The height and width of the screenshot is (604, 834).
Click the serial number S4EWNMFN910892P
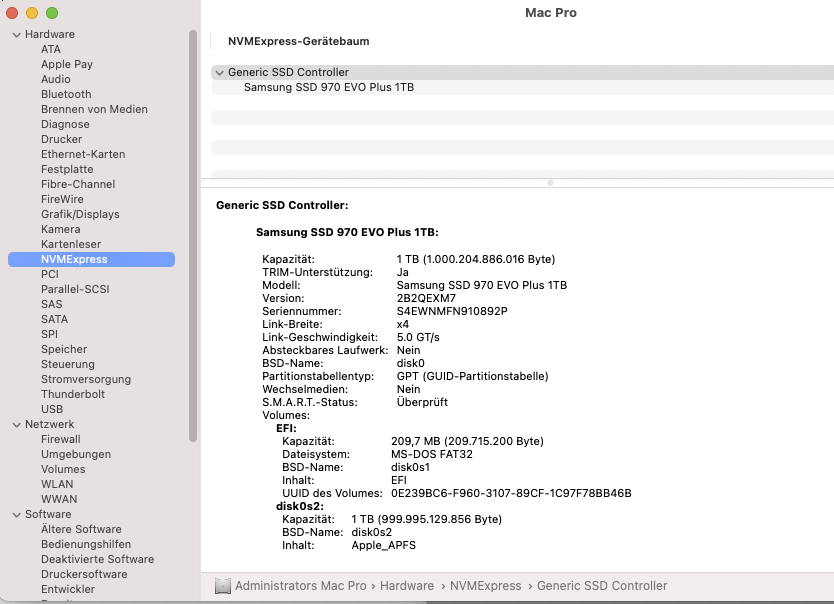pos(452,312)
